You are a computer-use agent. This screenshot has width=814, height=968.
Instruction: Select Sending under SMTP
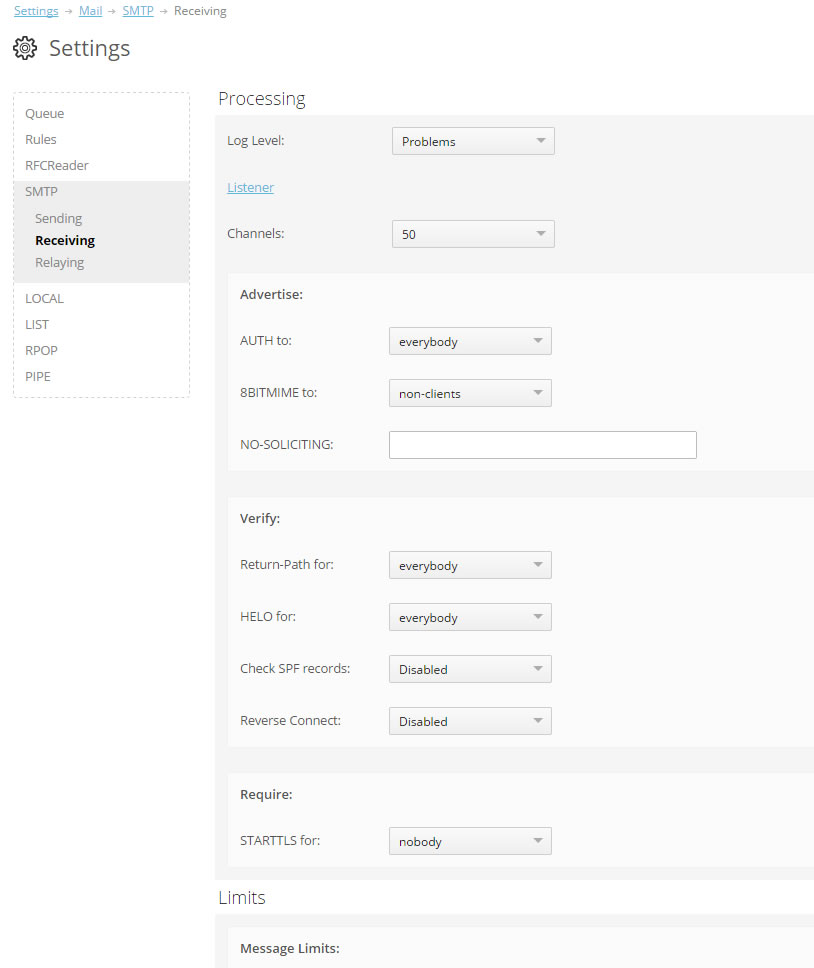(x=59, y=219)
